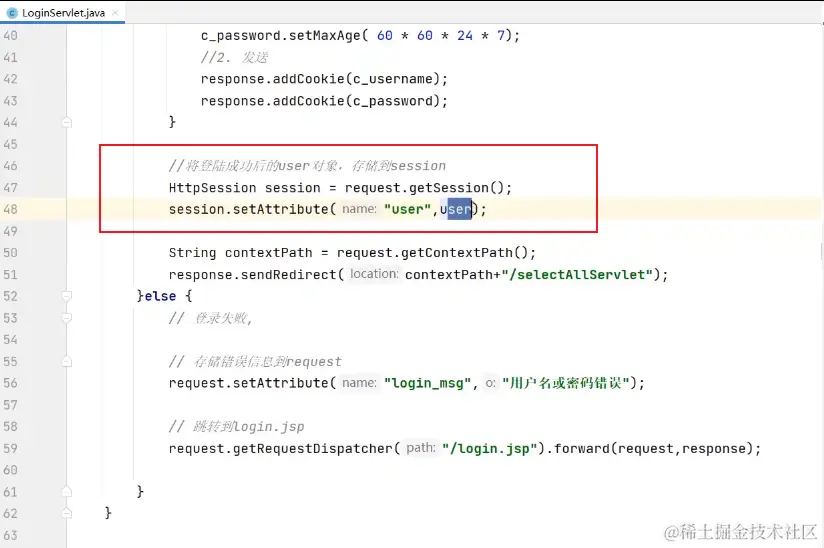The height and width of the screenshot is (548, 824).
Task: Click line number 48 in the gutter
Action: [11, 209]
